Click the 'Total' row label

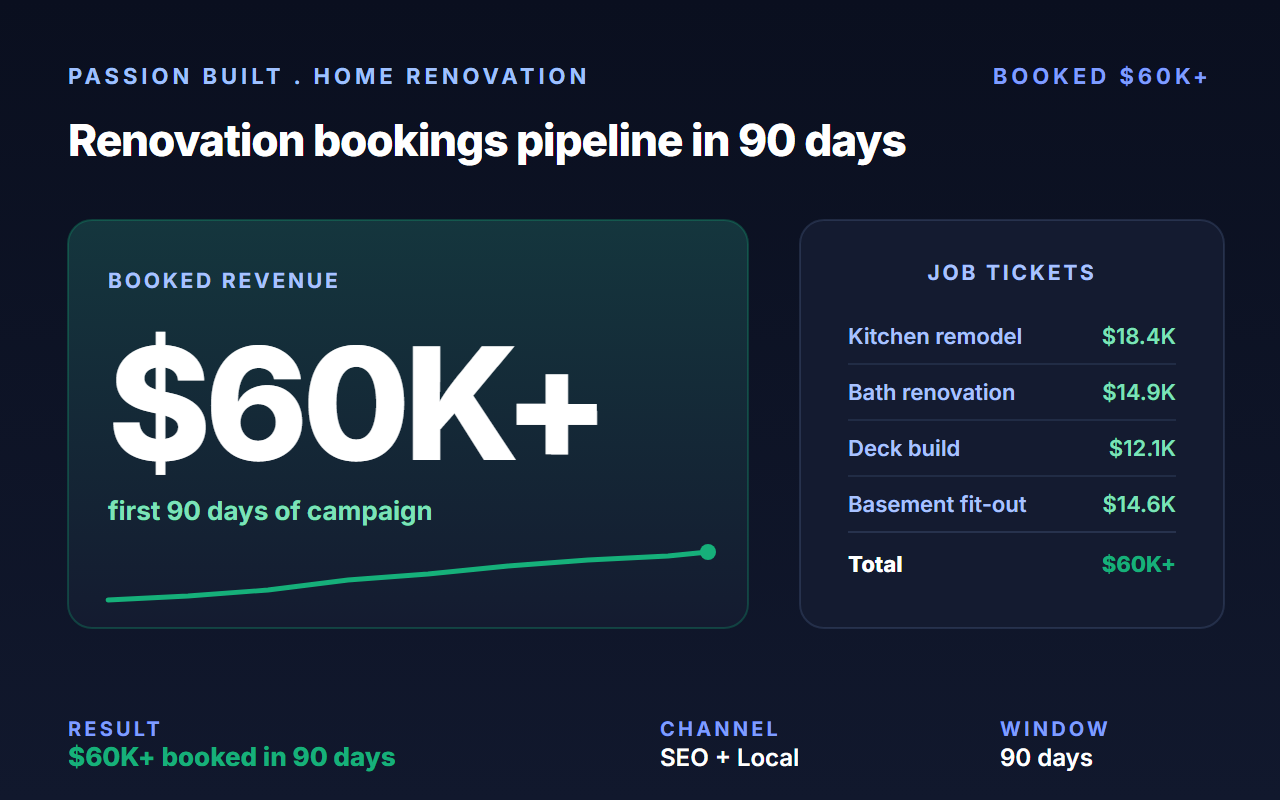pos(875,565)
